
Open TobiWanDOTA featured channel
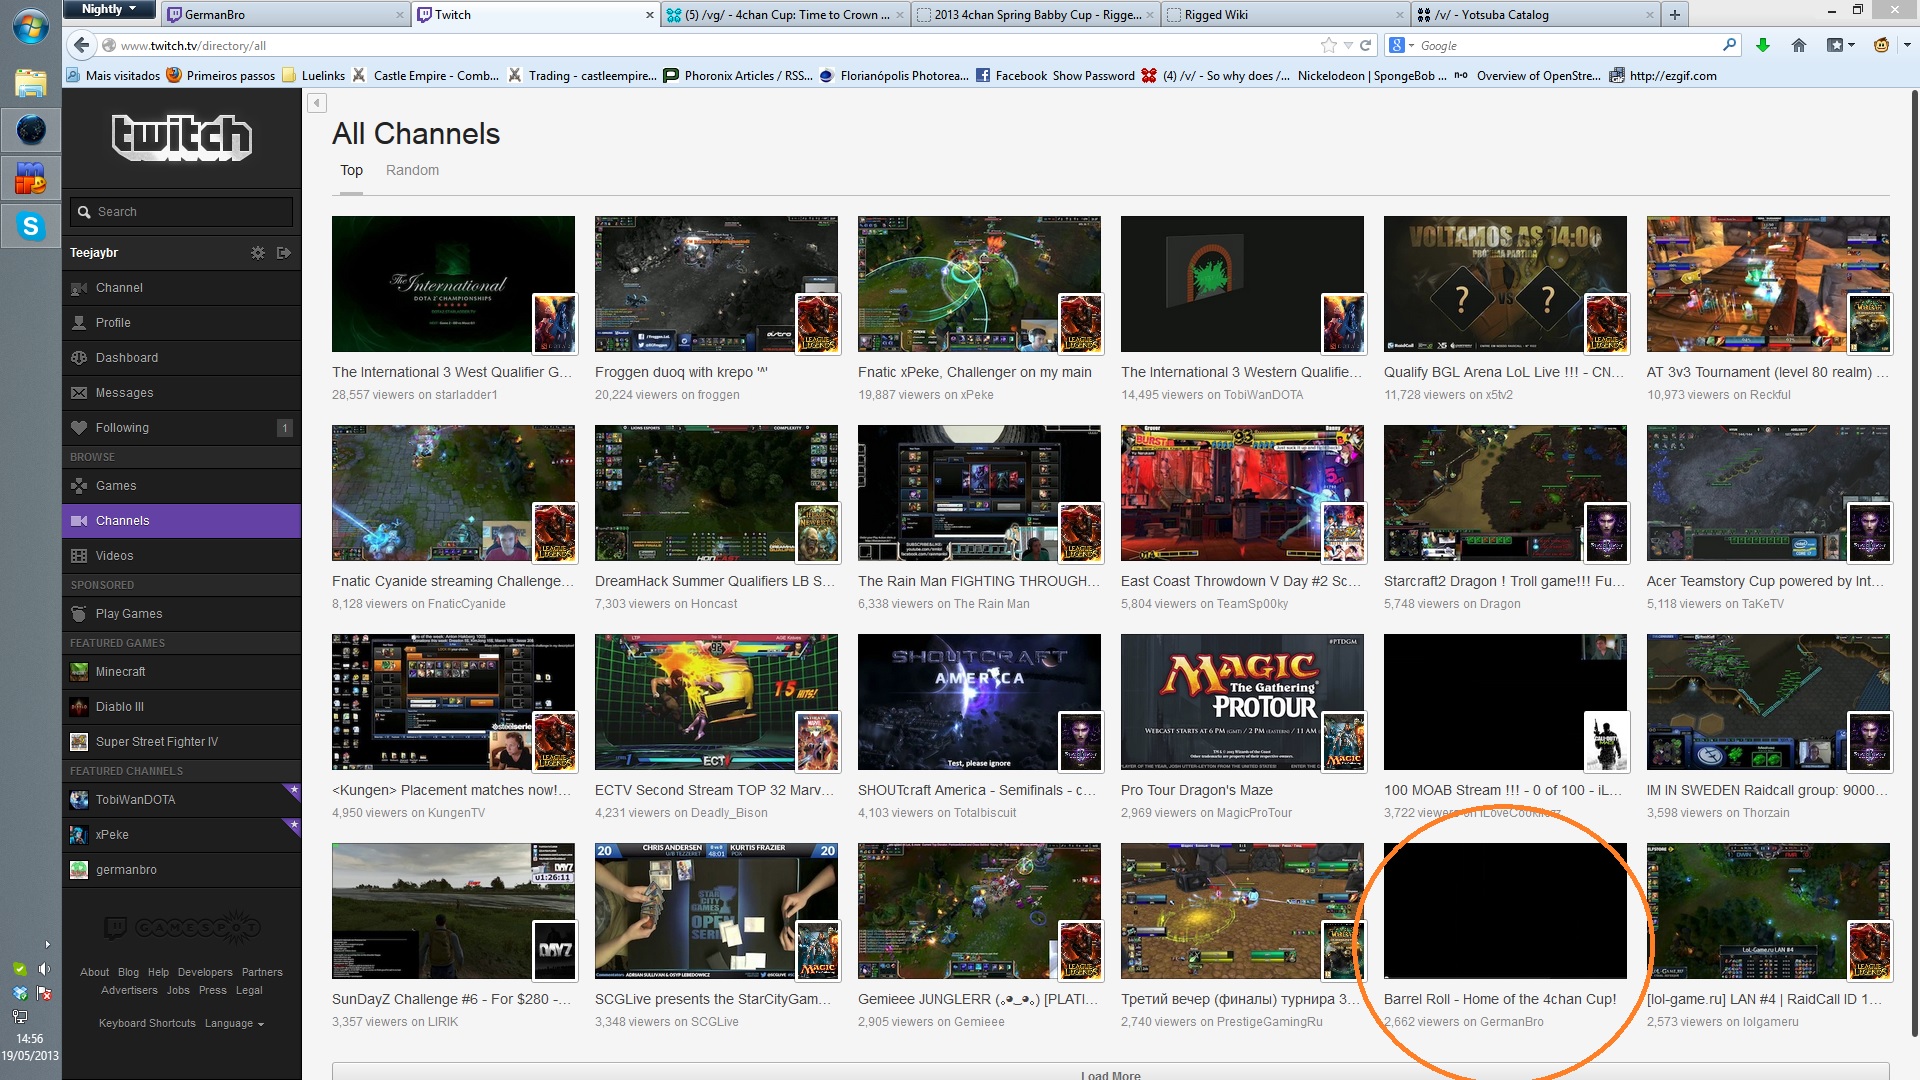181,800
